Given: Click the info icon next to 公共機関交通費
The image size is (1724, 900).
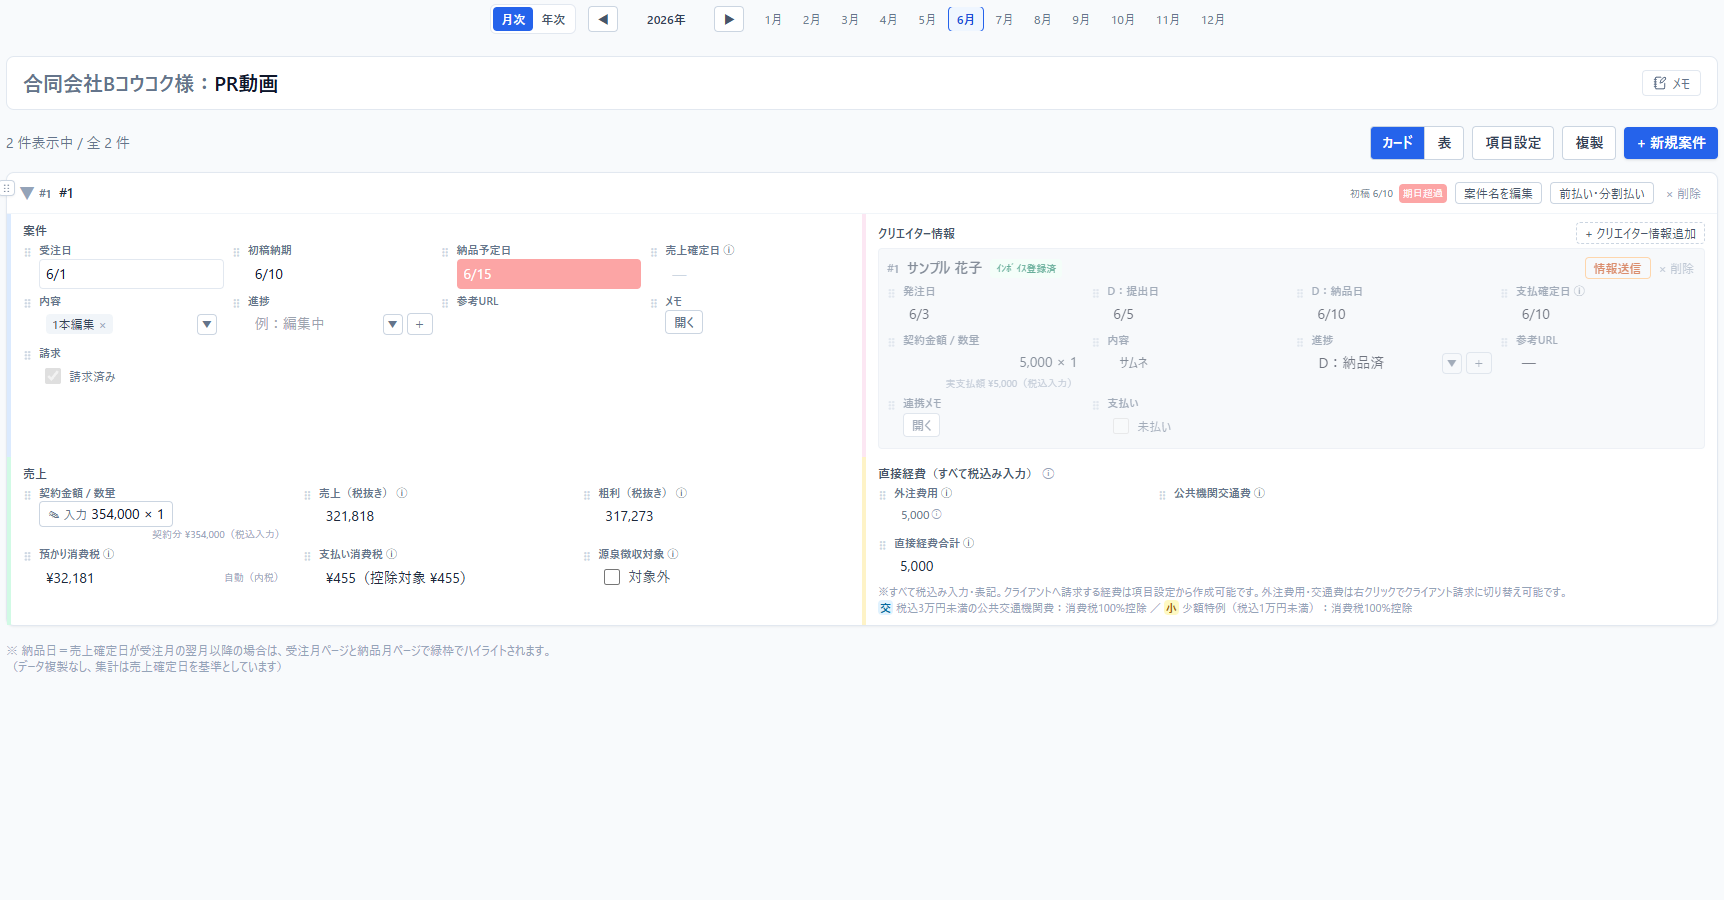Looking at the screenshot, I should coord(1260,493).
